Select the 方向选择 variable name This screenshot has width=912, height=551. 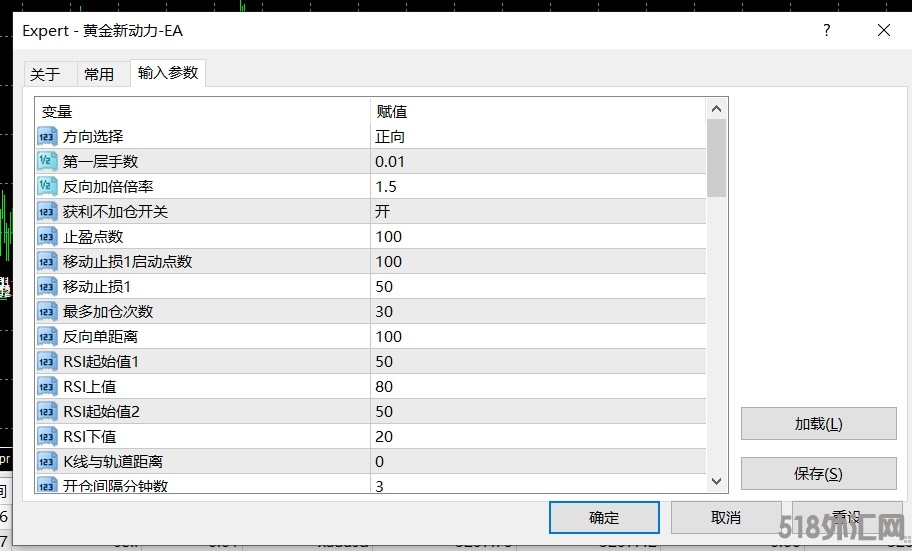(x=93, y=137)
